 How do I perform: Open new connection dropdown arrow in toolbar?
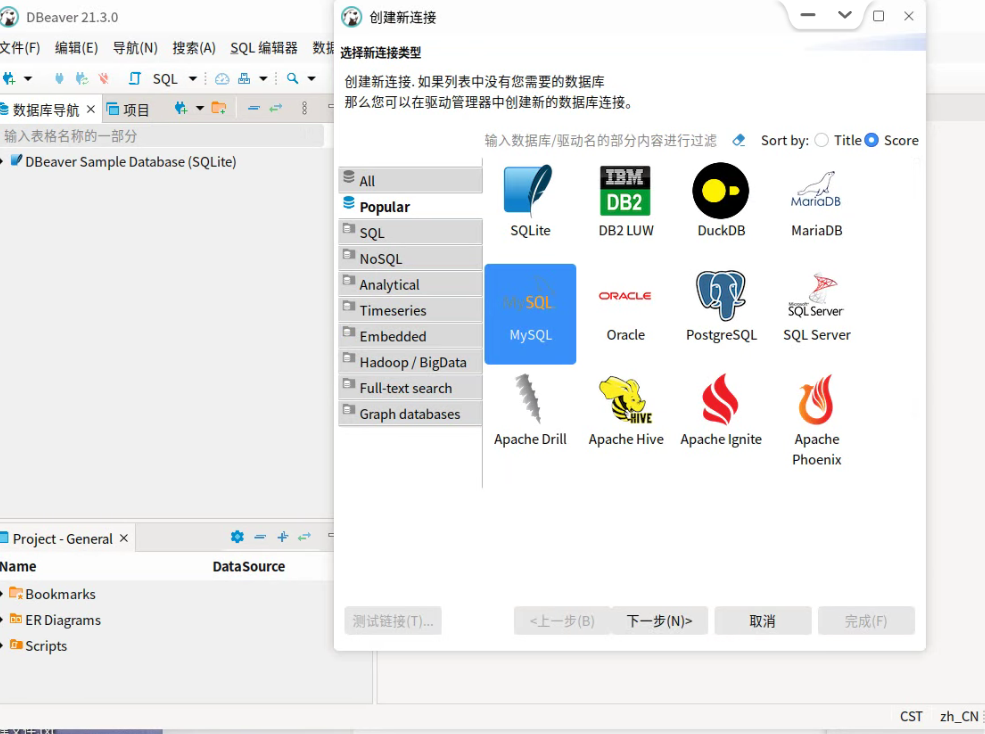(28, 79)
